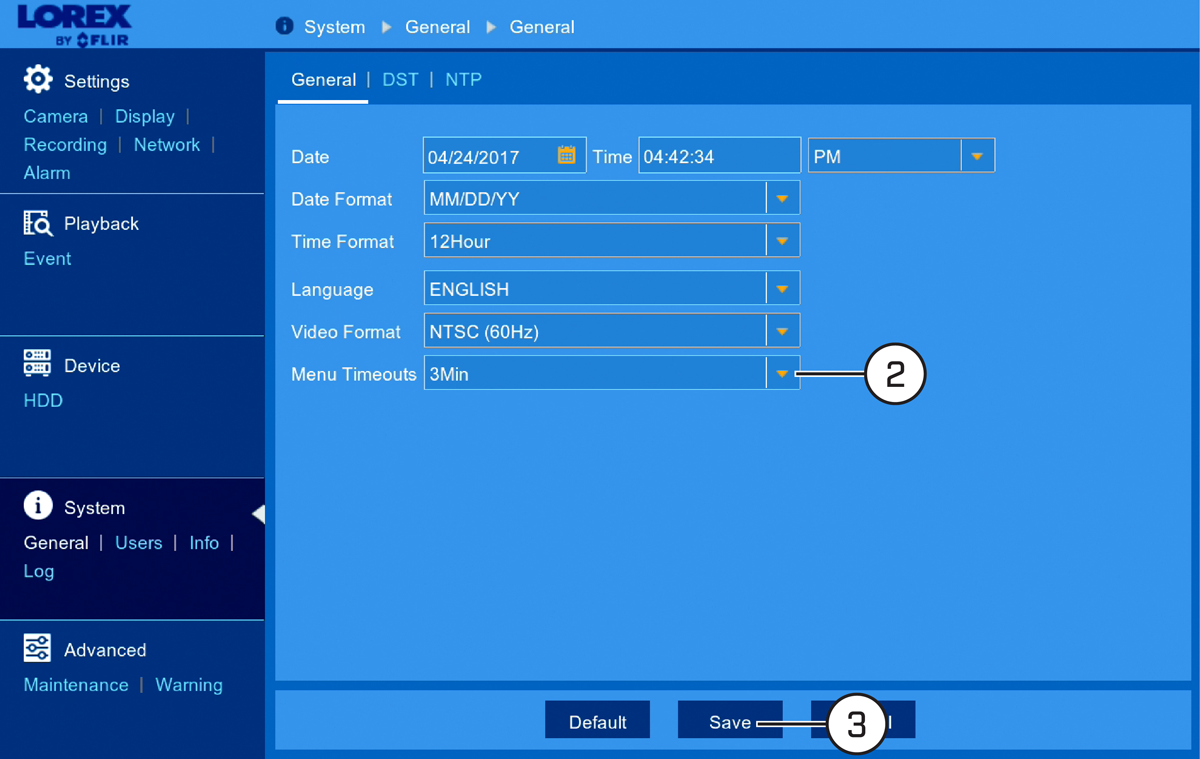This screenshot has width=1200, height=759.
Task: Select the General tab above the form
Action: (323, 80)
